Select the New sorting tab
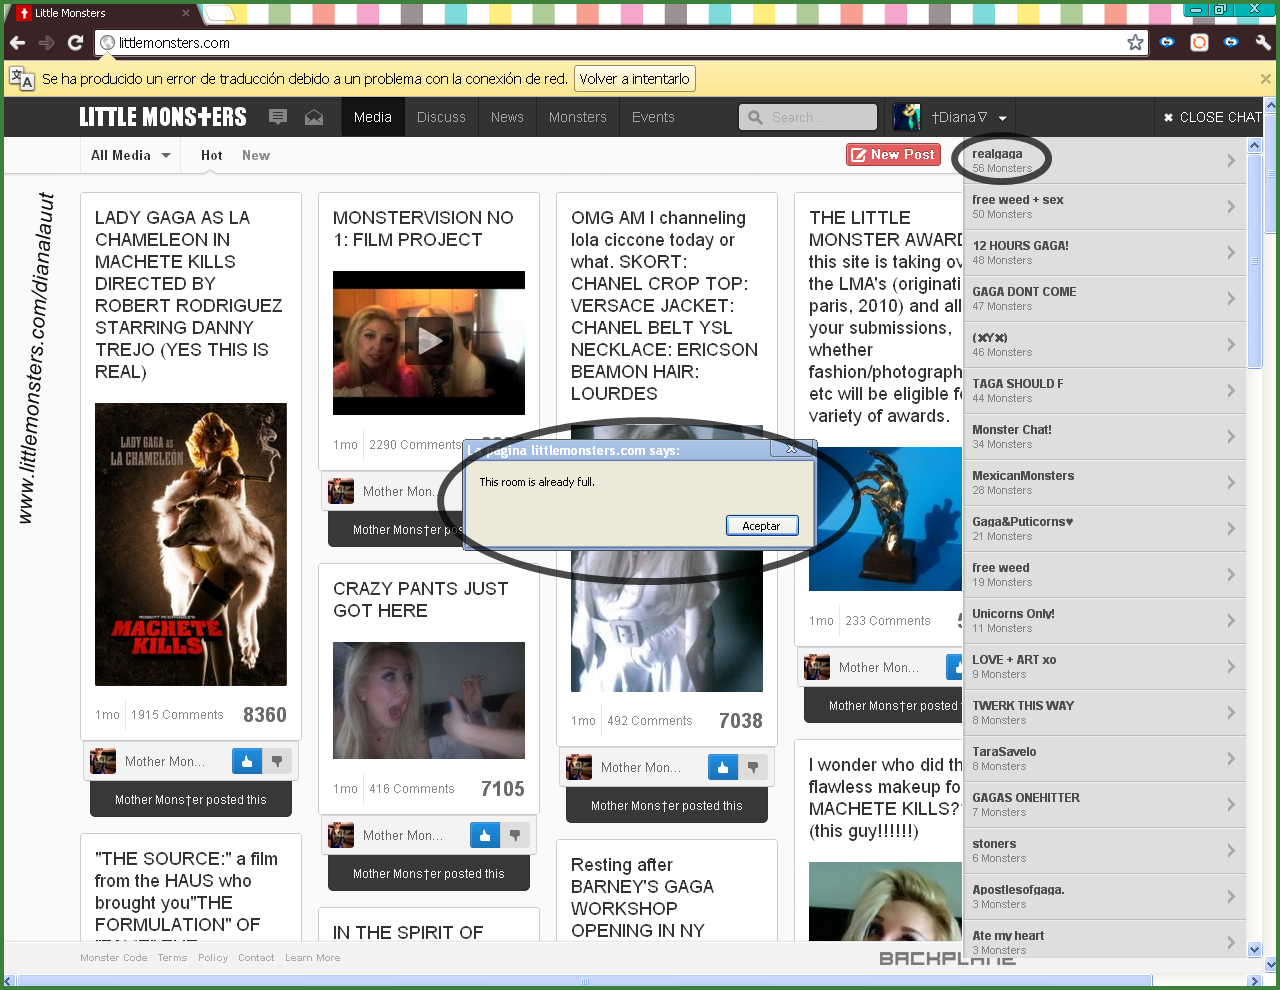 click(x=256, y=155)
